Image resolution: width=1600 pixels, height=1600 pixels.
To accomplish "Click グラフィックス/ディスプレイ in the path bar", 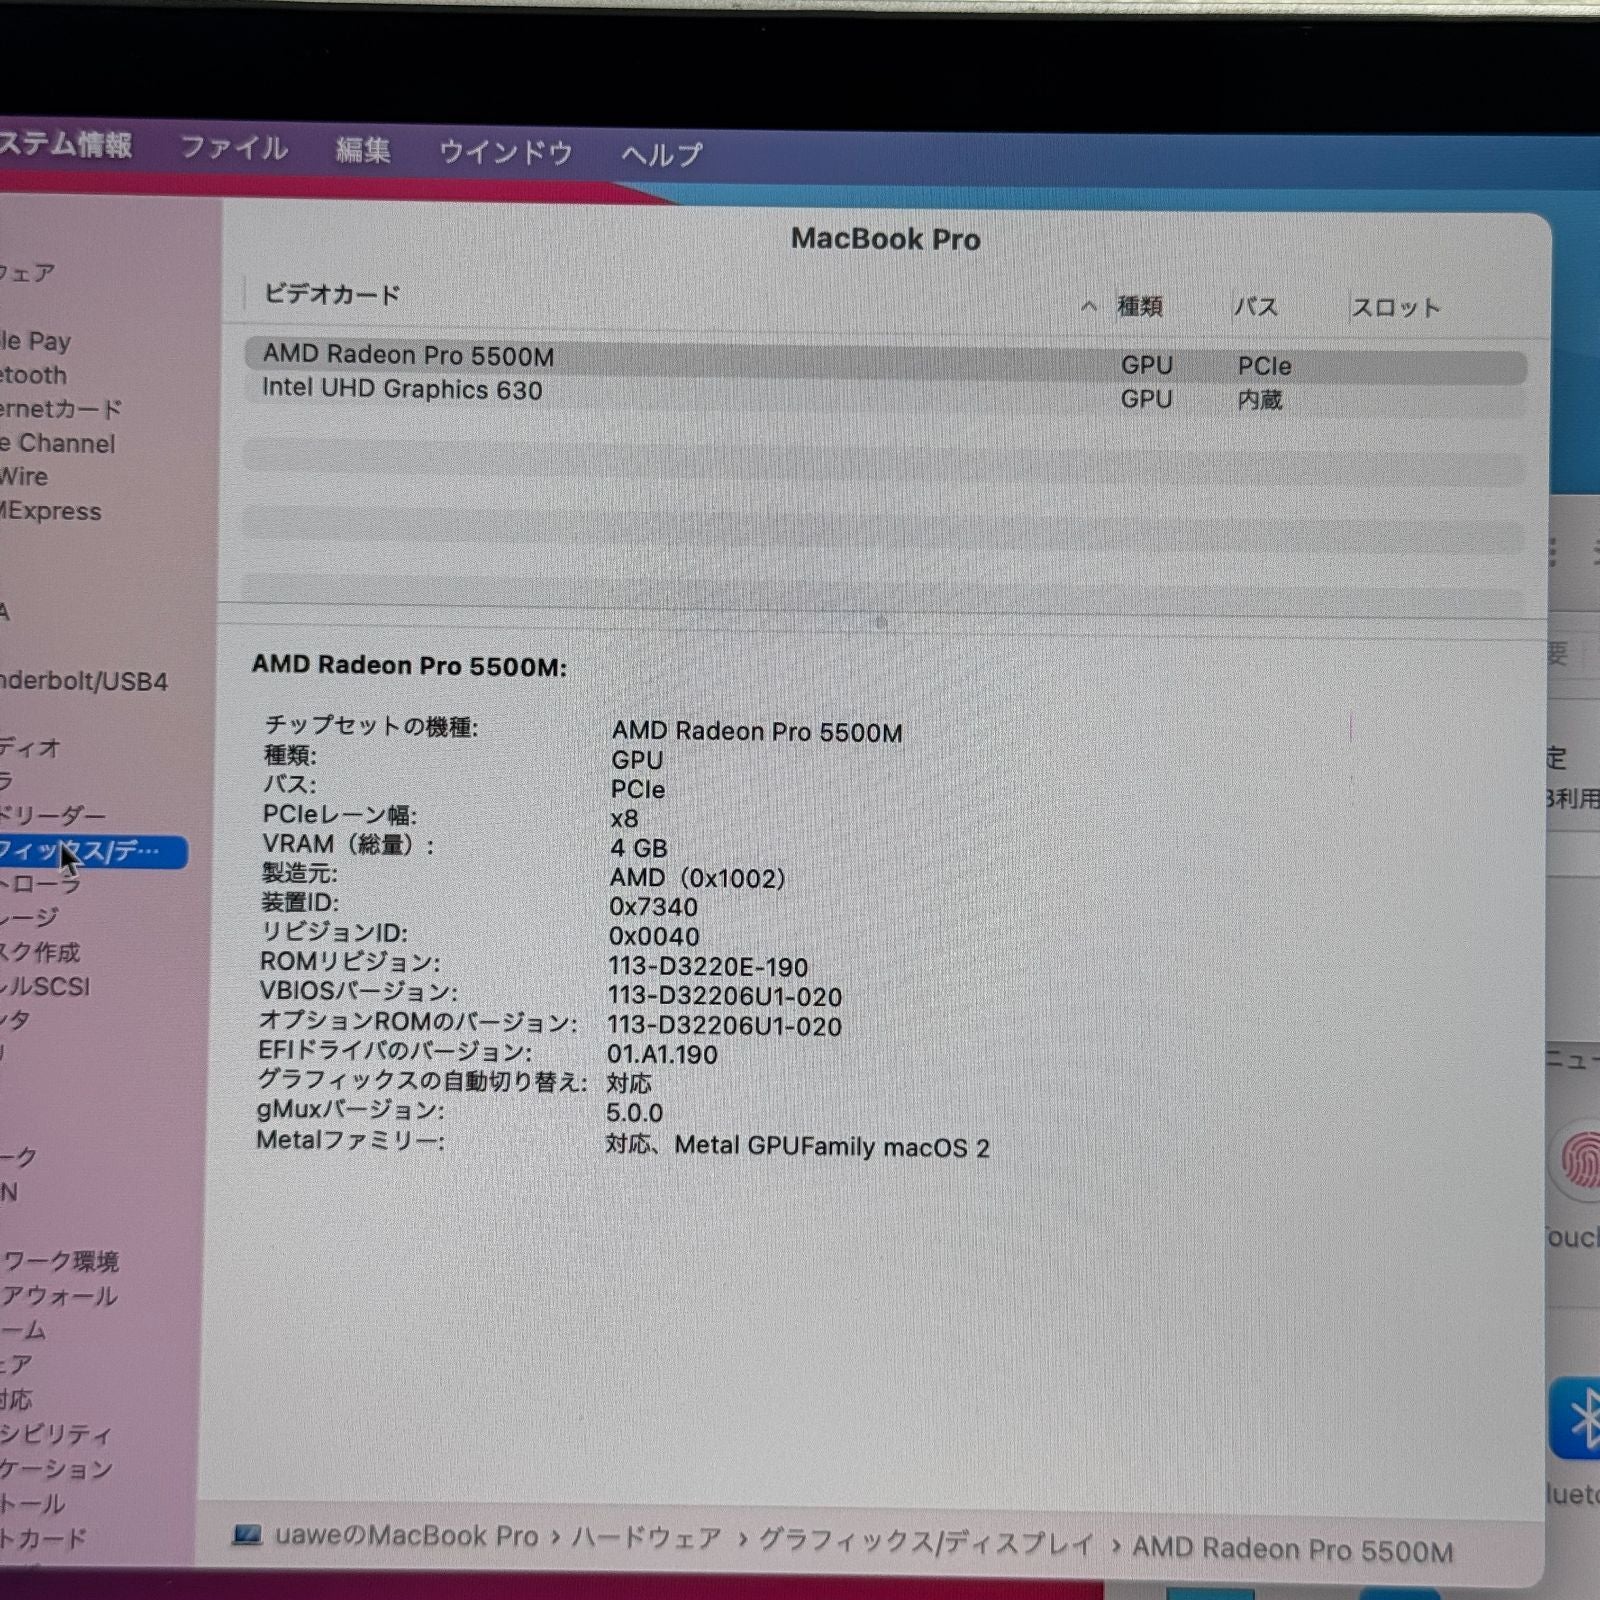I will (x=926, y=1542).
